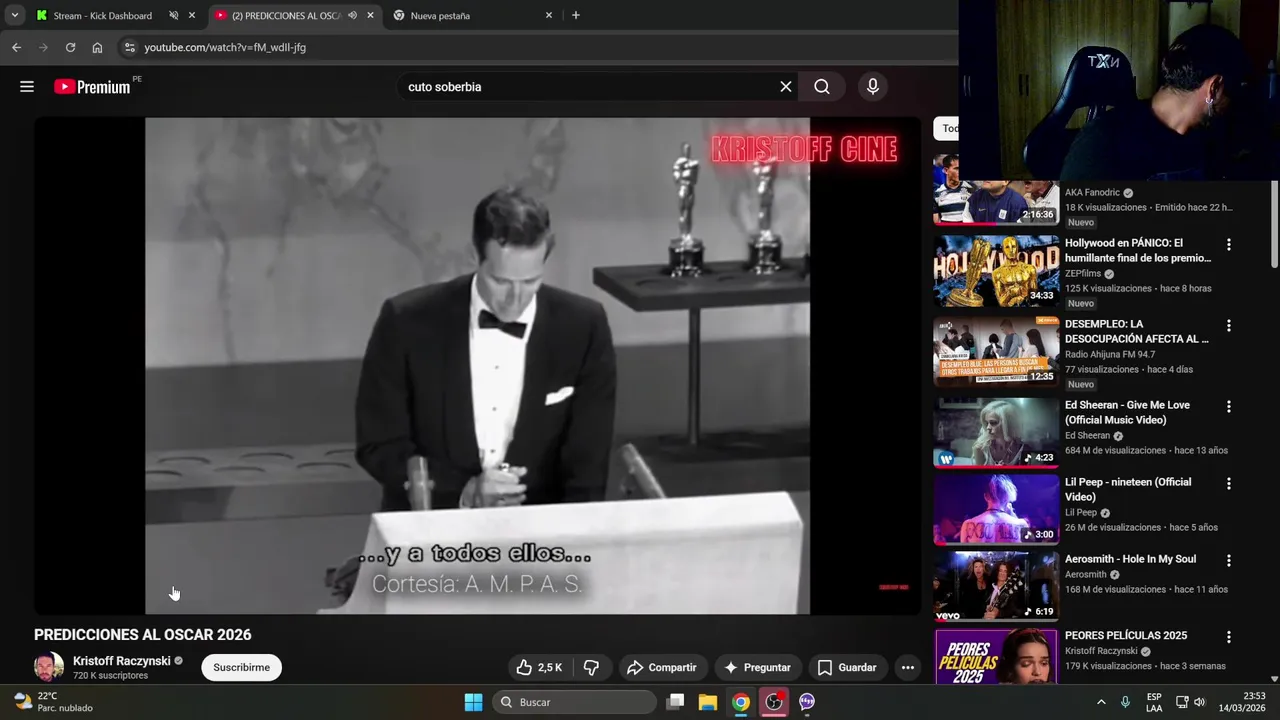The height and width of the screenshot is (720, 1280).
Task: View site information icon in address bar
Action: click(129, 47)
